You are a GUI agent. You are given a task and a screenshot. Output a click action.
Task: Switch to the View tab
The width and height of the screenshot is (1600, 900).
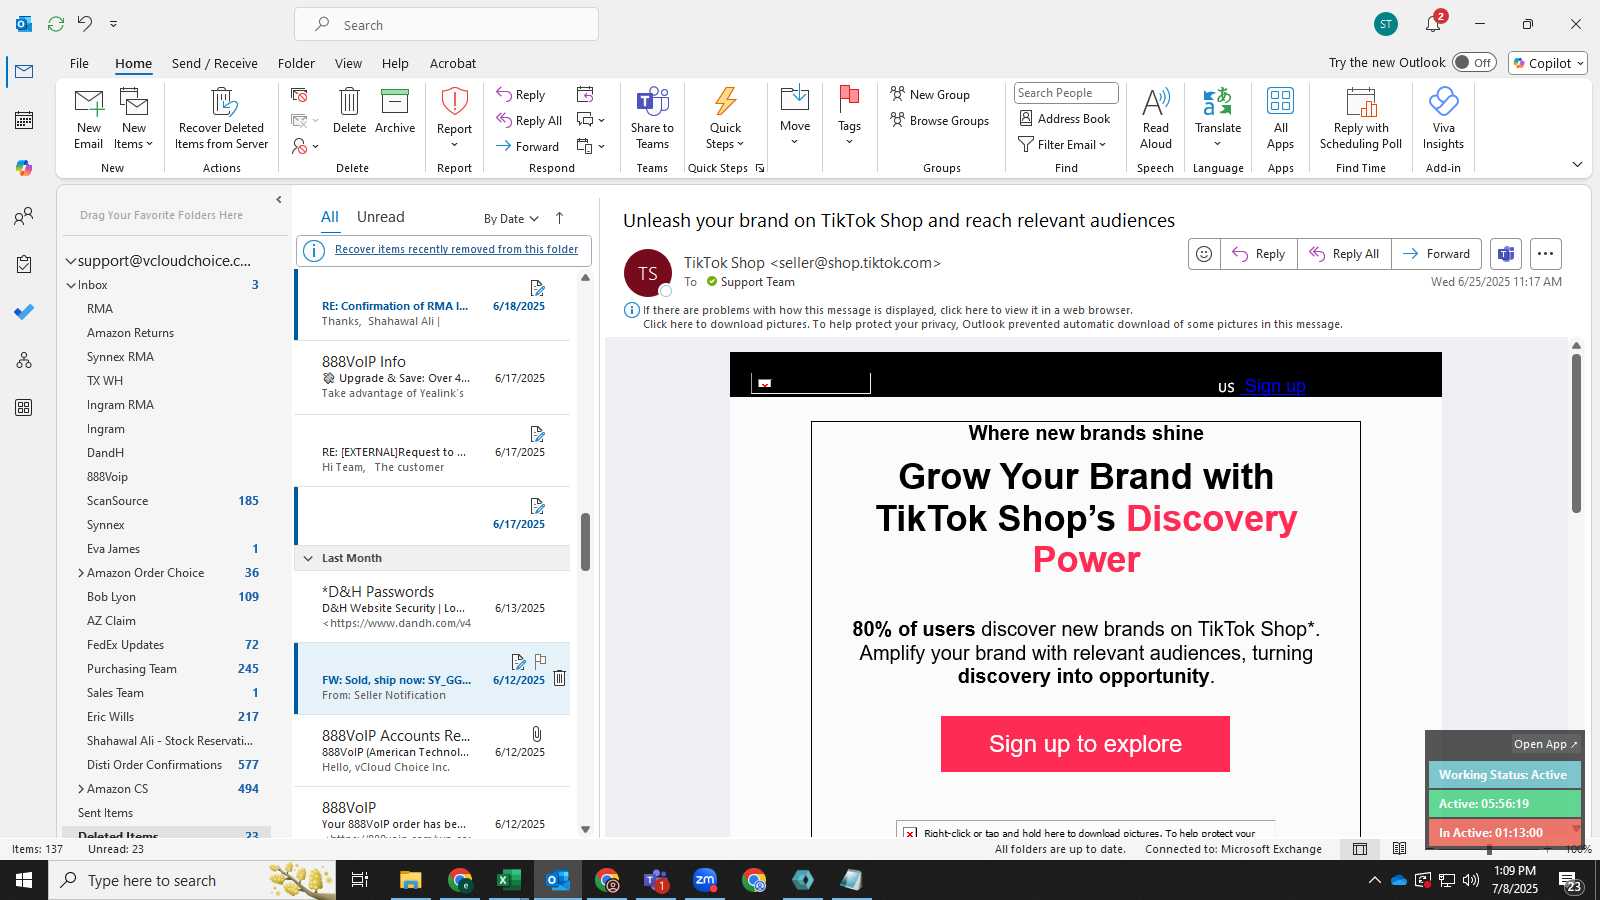pos(348,63)
